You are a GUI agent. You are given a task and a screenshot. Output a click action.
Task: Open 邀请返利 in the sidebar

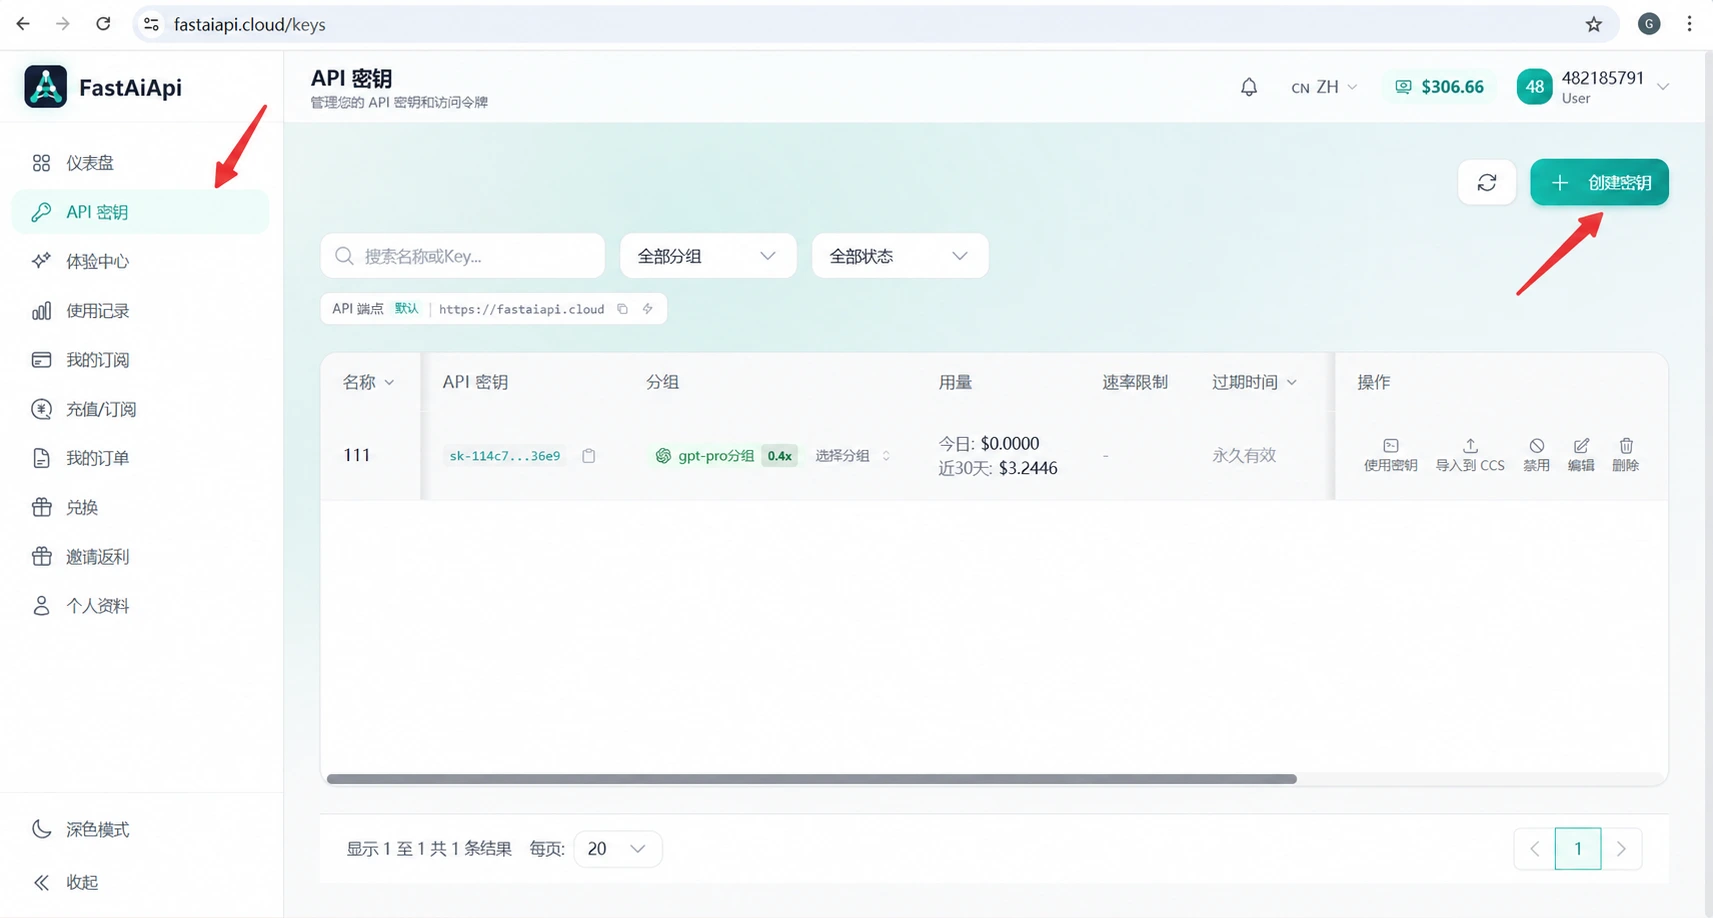click(x=140, y=556)
